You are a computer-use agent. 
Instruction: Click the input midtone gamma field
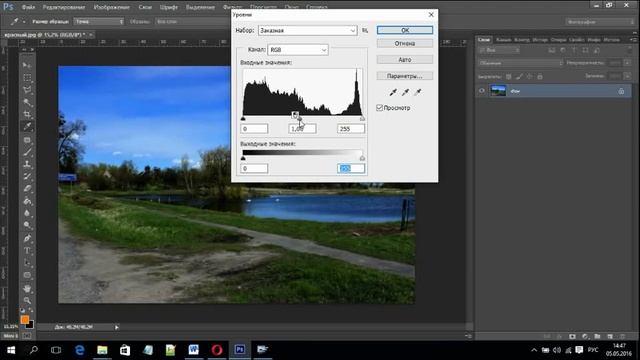click(x=302, y=129)
